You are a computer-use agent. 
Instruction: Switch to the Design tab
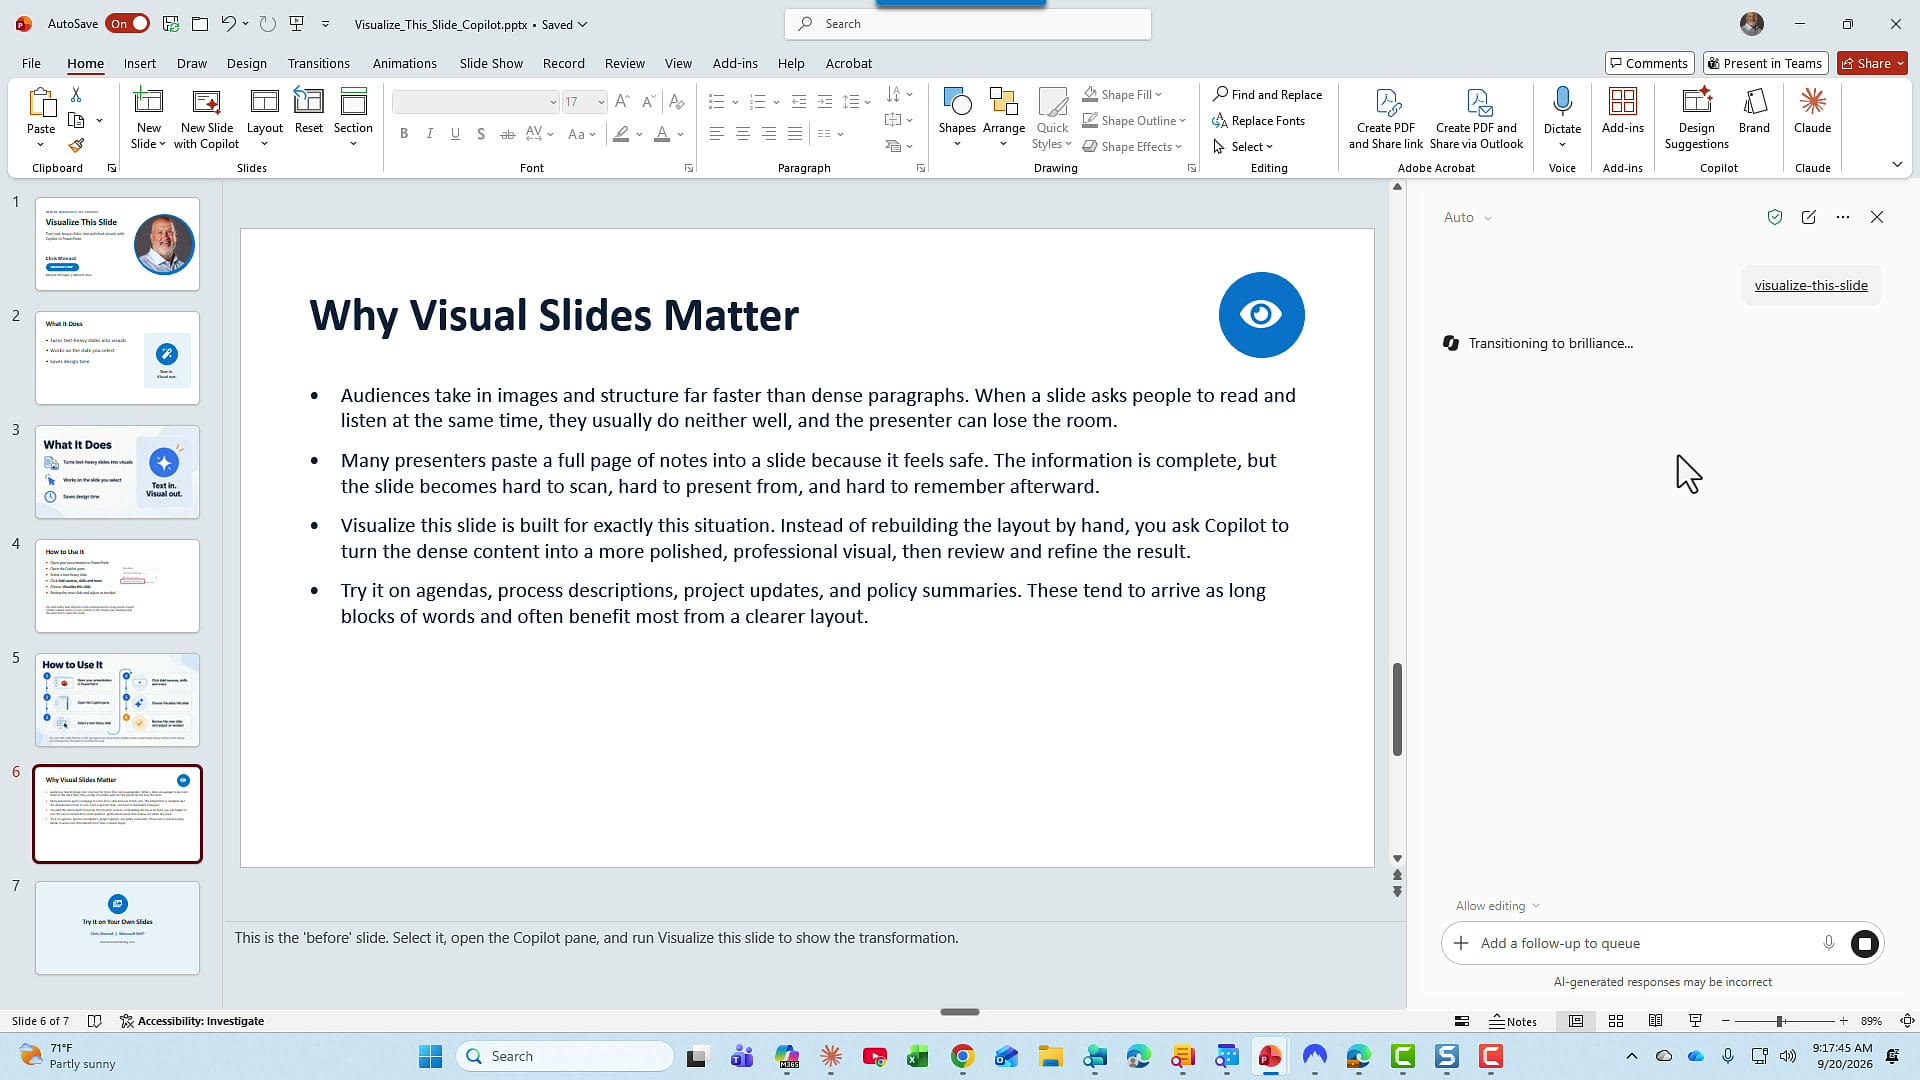click(x=246, y=63)
